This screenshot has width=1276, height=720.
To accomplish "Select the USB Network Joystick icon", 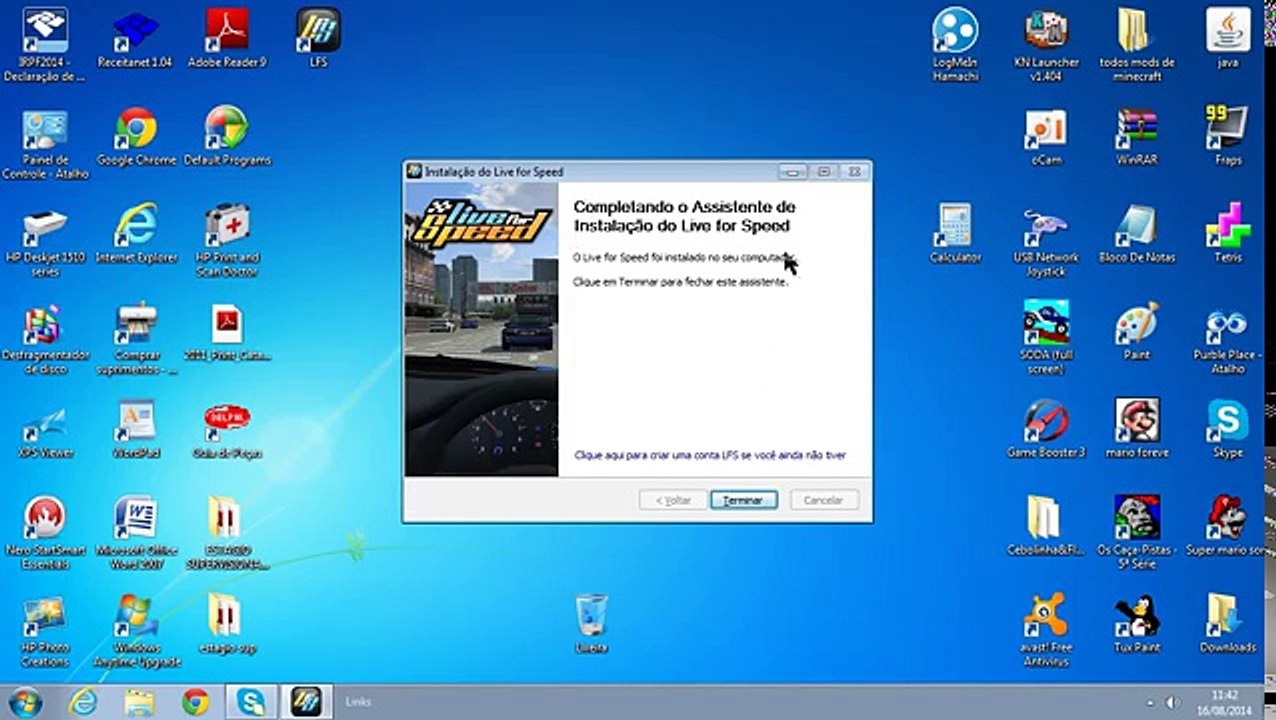I will (1046, 241).
